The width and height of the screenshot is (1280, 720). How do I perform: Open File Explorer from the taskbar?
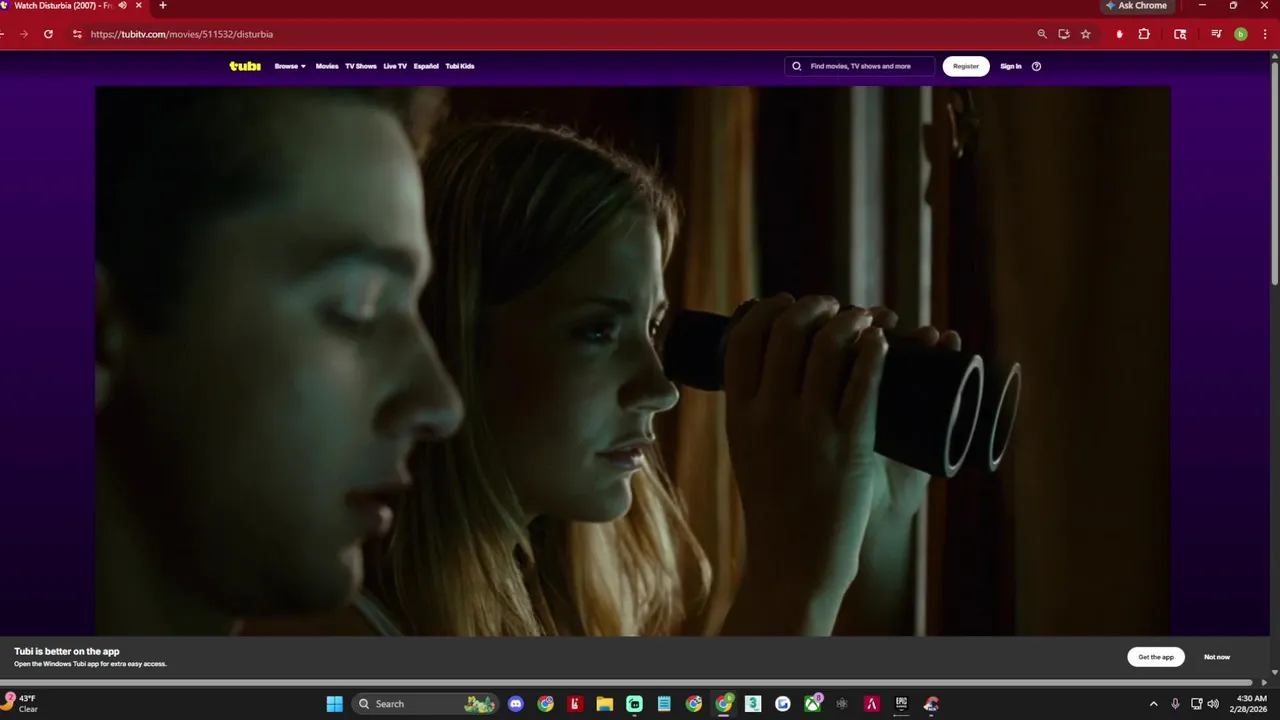click(604, 704)
